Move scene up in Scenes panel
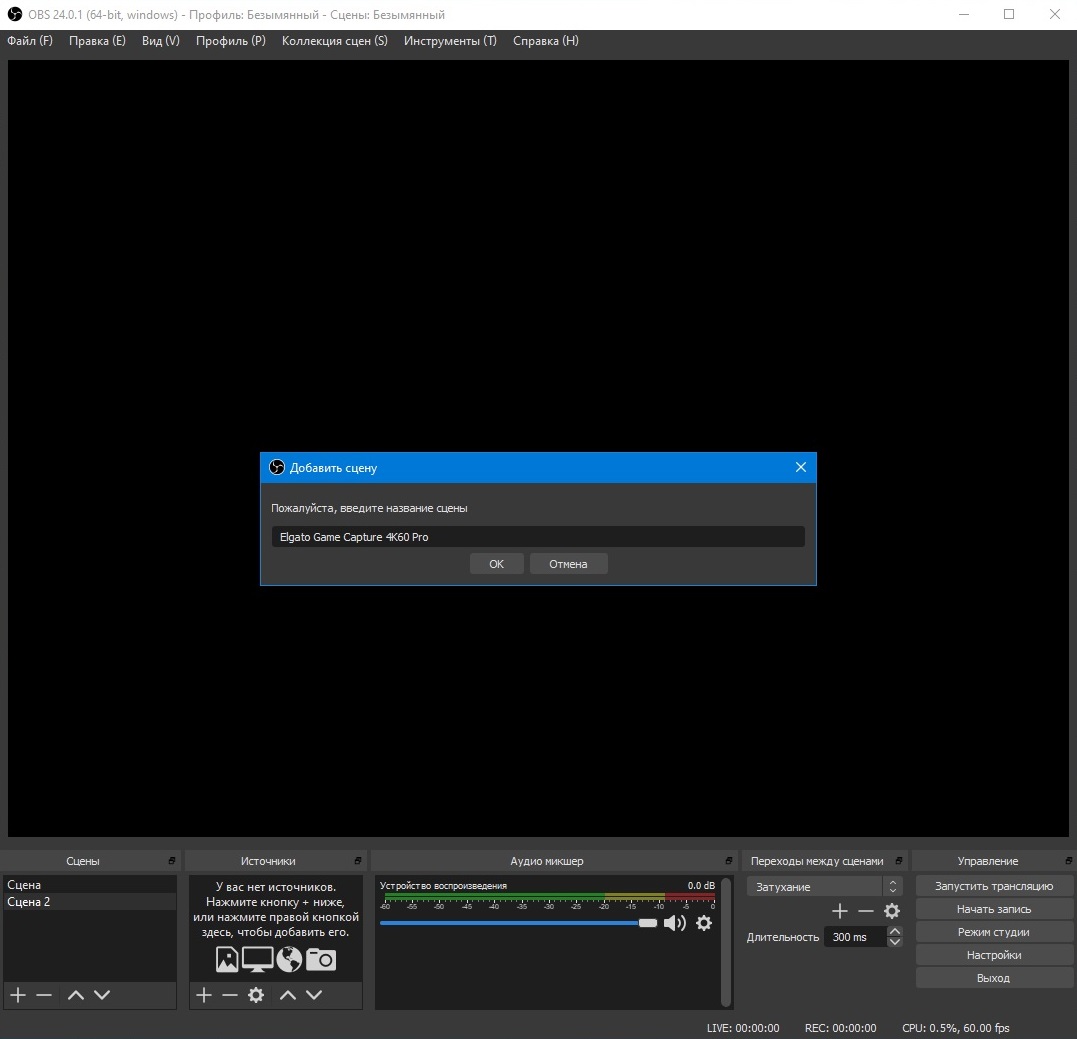 (76, 994)
